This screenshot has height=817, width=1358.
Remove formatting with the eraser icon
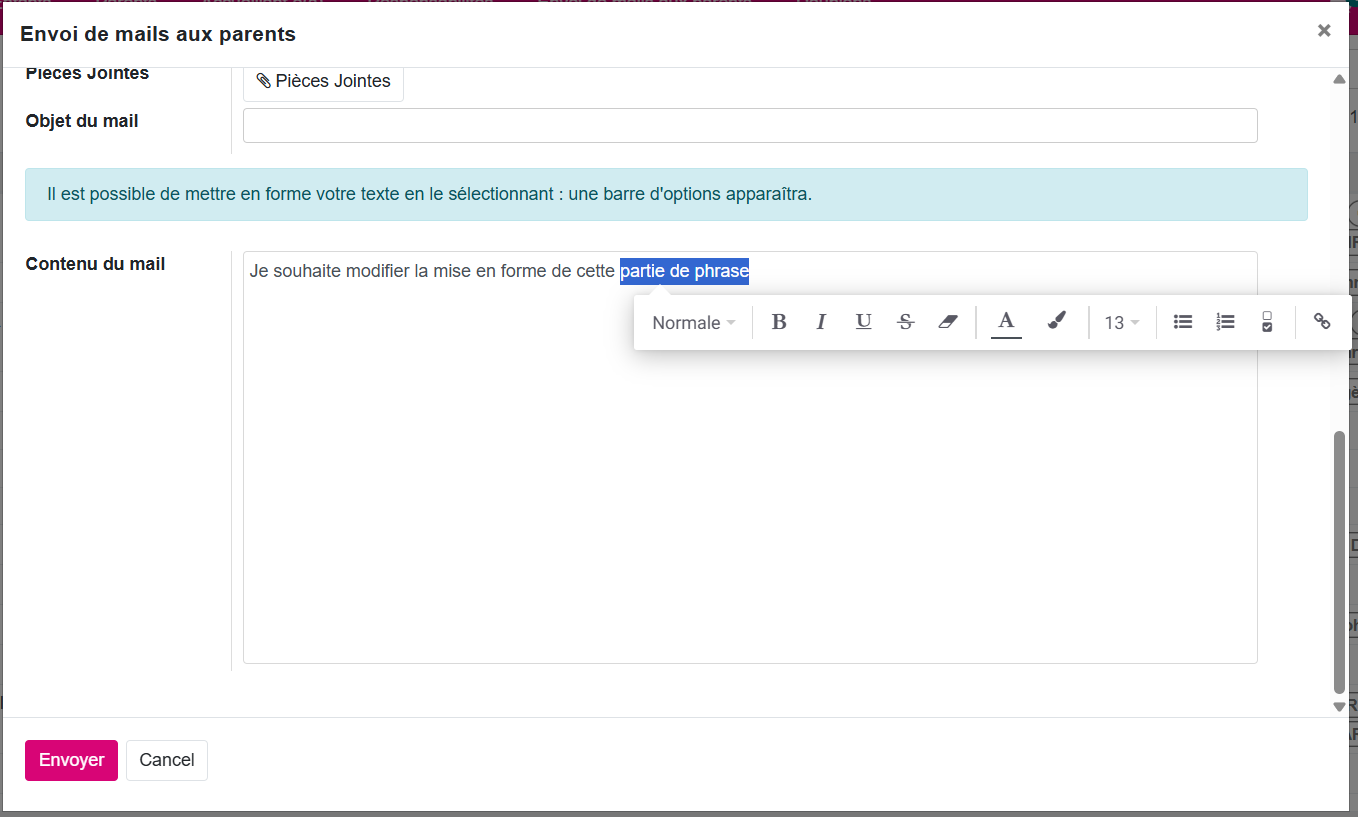coord(948,322)
